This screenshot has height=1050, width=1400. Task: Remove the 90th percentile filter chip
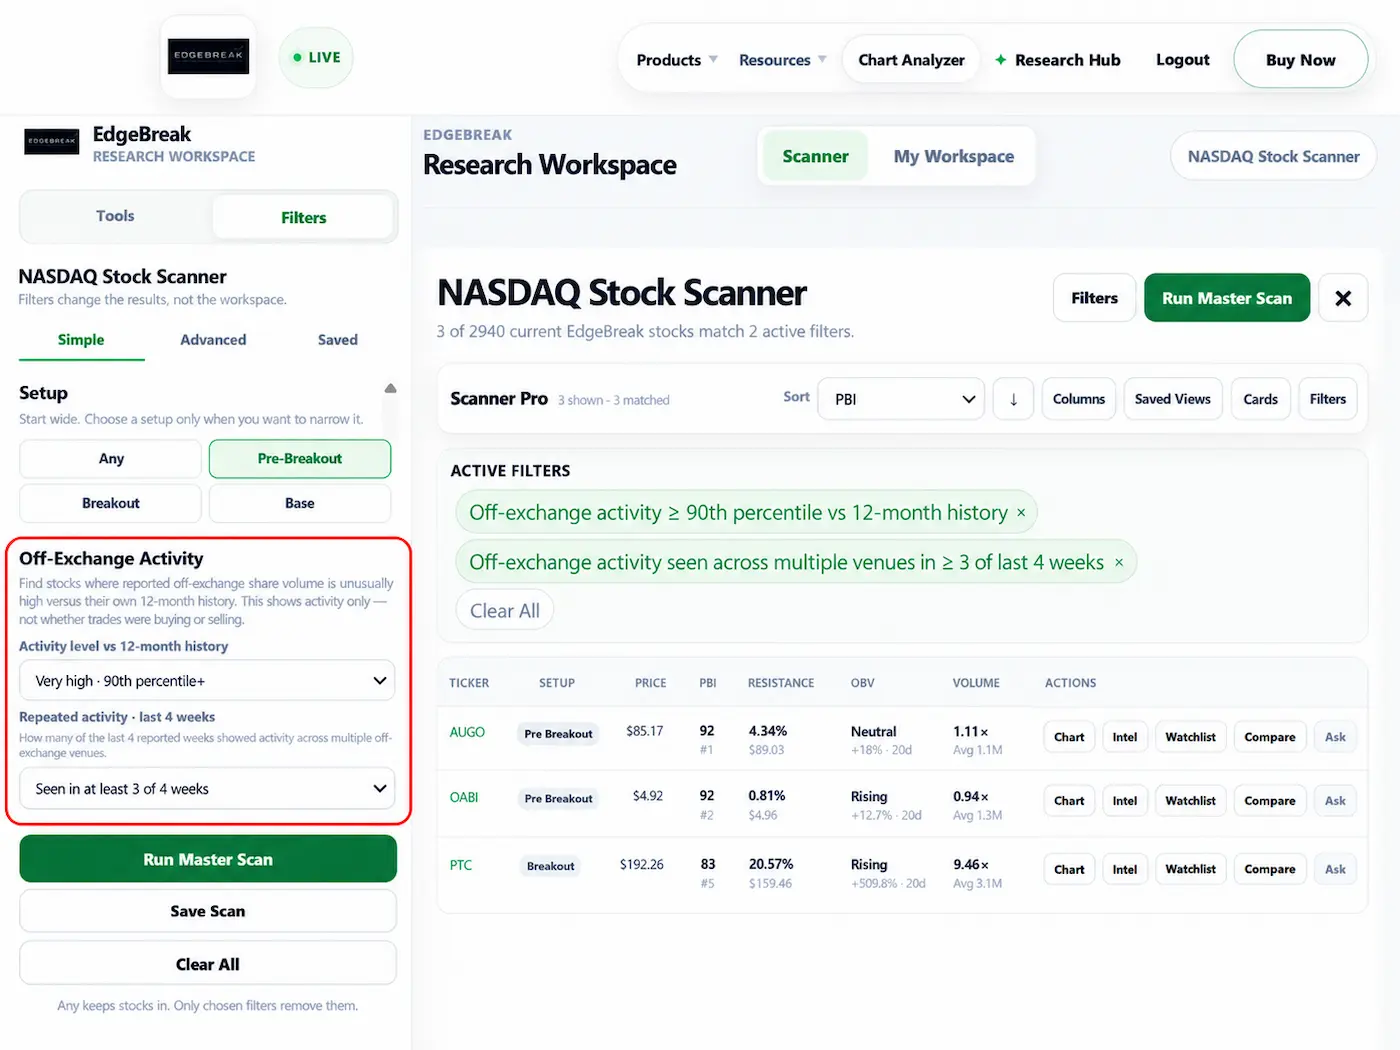pyautogui.click(x=1021, y=513)
